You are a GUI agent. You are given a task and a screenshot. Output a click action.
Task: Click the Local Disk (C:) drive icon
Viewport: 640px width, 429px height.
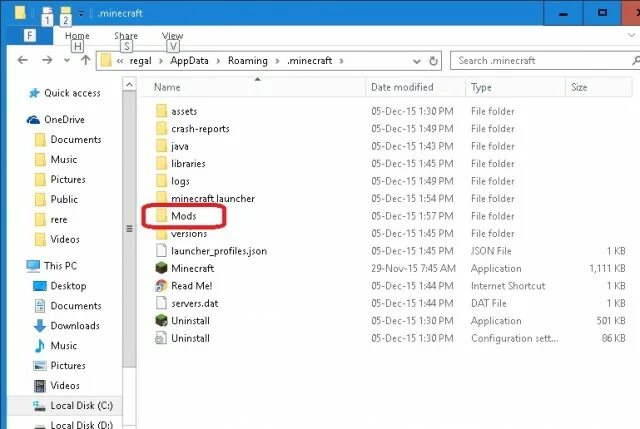point(39,405)
